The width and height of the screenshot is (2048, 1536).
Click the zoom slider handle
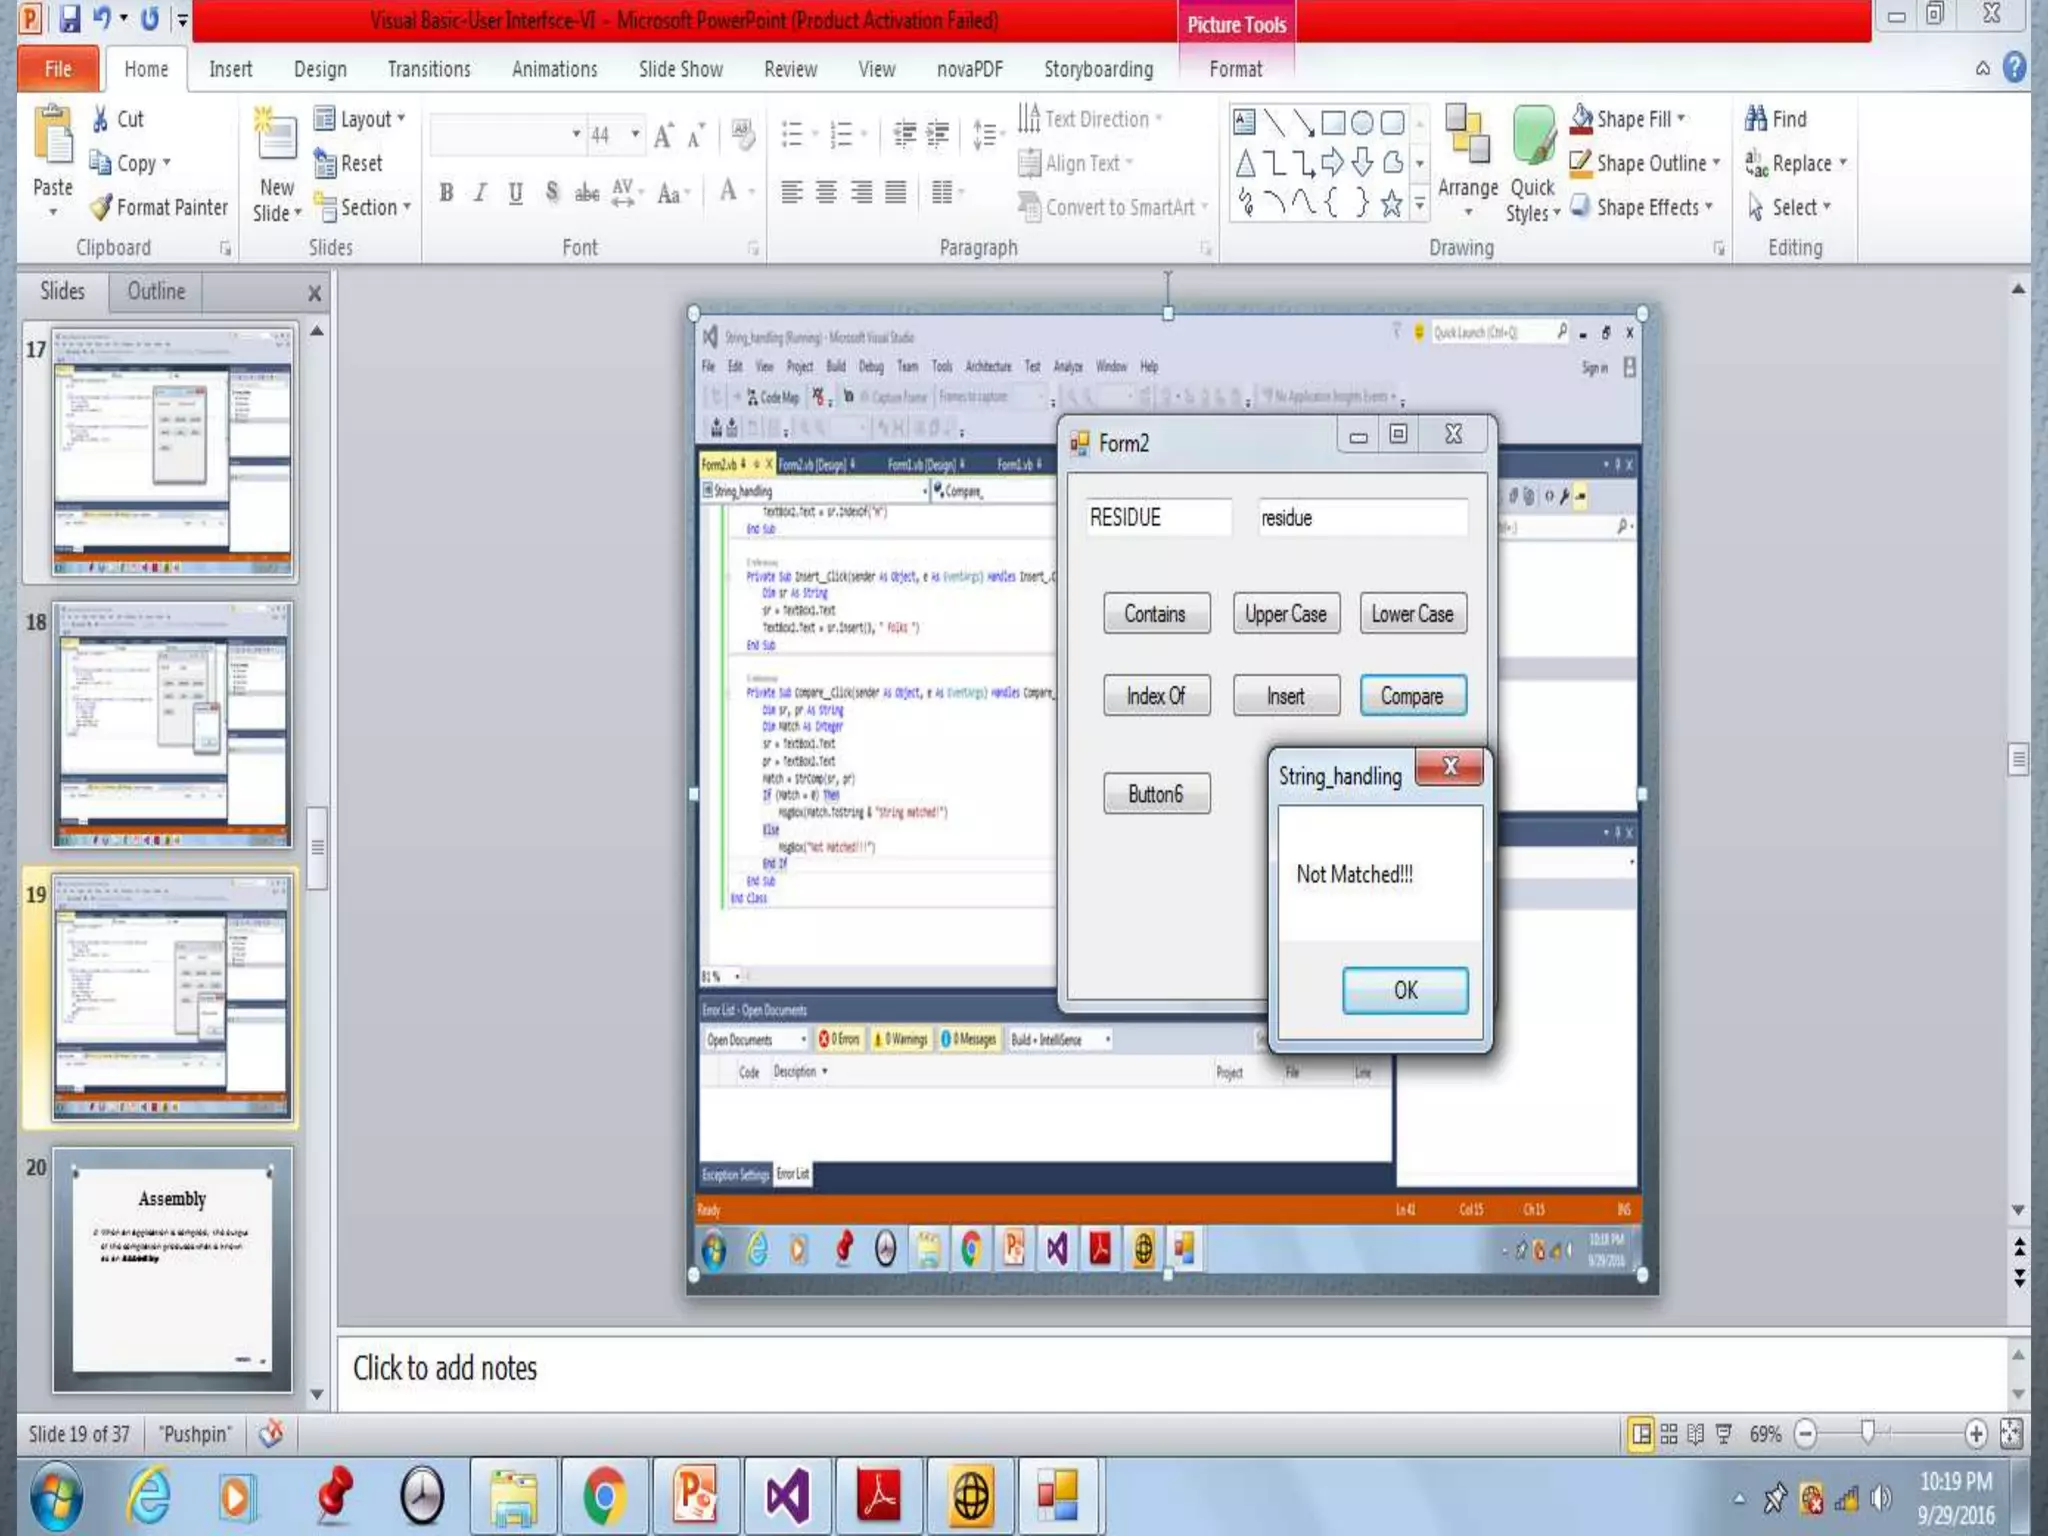[1867, 1433]
